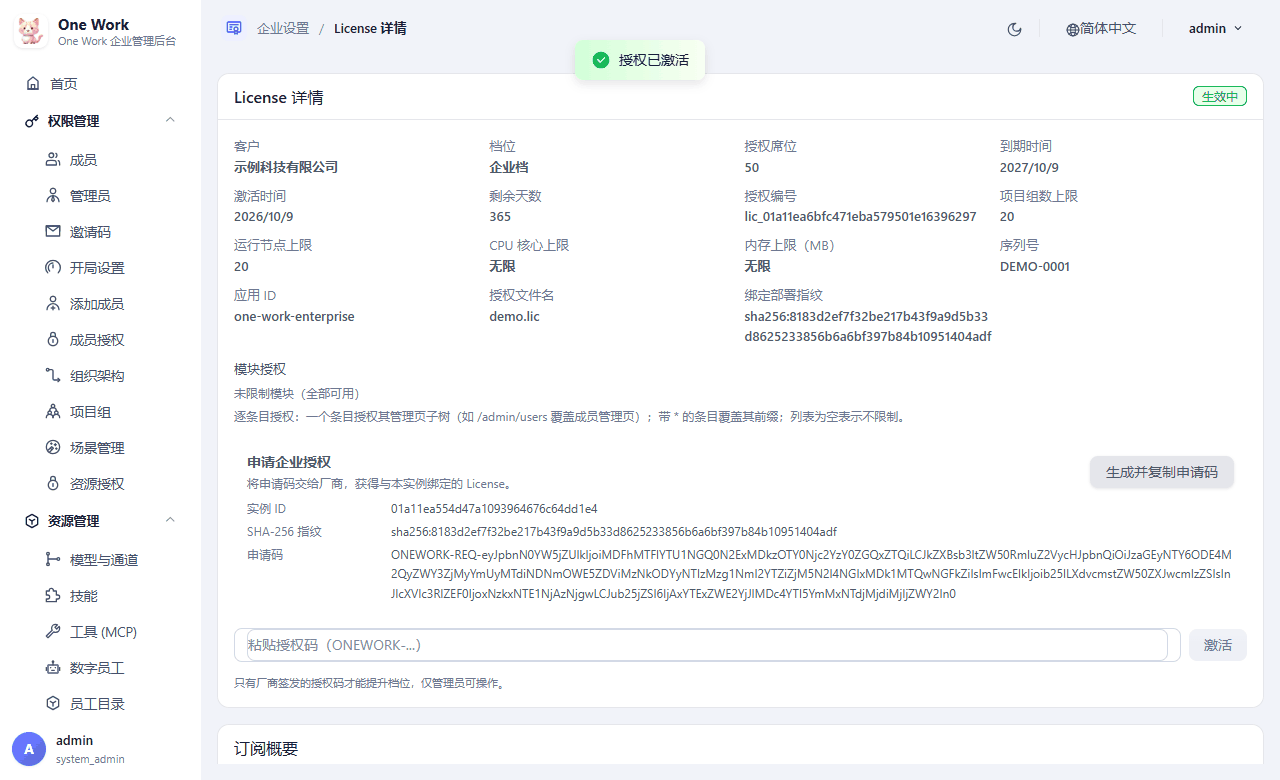Screen dimensions: 1280x780
Task: Toggle dark mode with the moon icon
Action: click(1014, 29)
